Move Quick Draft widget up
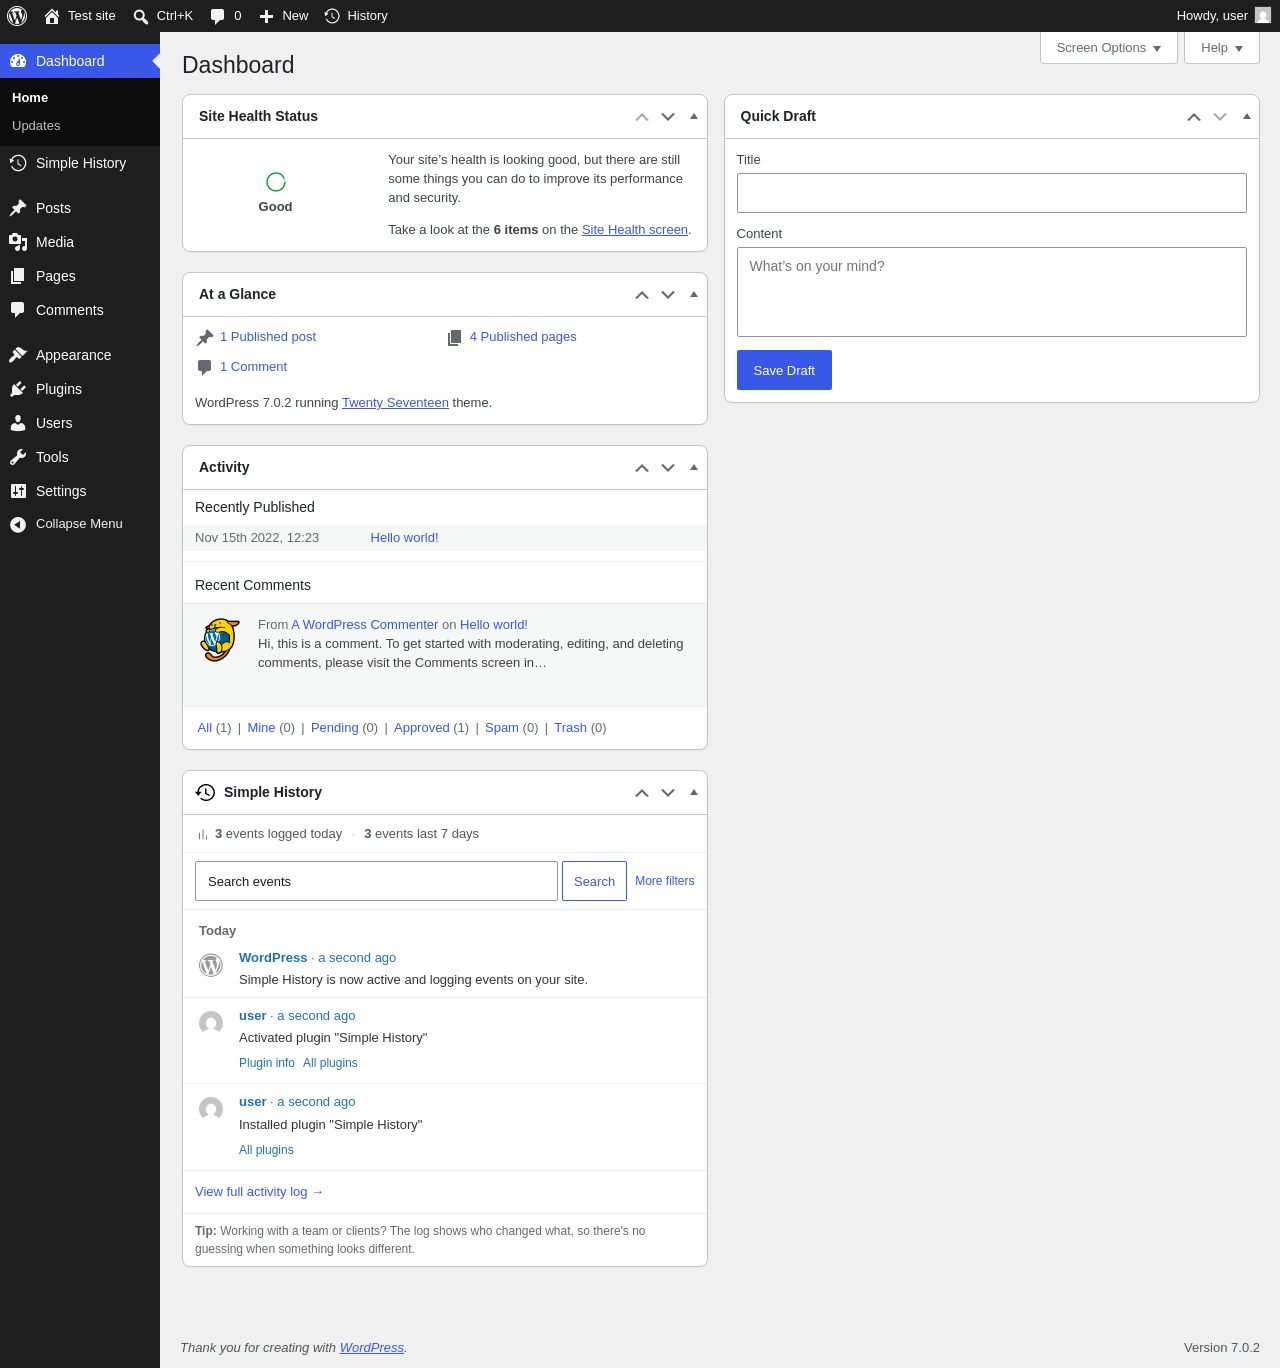Viewport: 1280px width, 1368px height. pyautogui.click(x=1194, y=117)
